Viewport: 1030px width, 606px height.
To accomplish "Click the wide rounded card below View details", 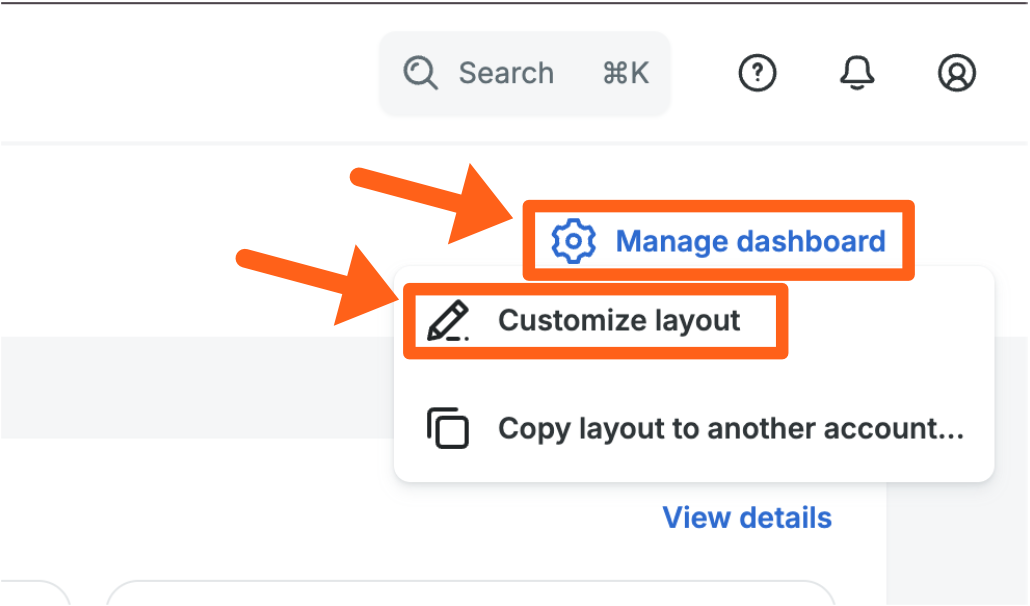I will click(470, 594).
